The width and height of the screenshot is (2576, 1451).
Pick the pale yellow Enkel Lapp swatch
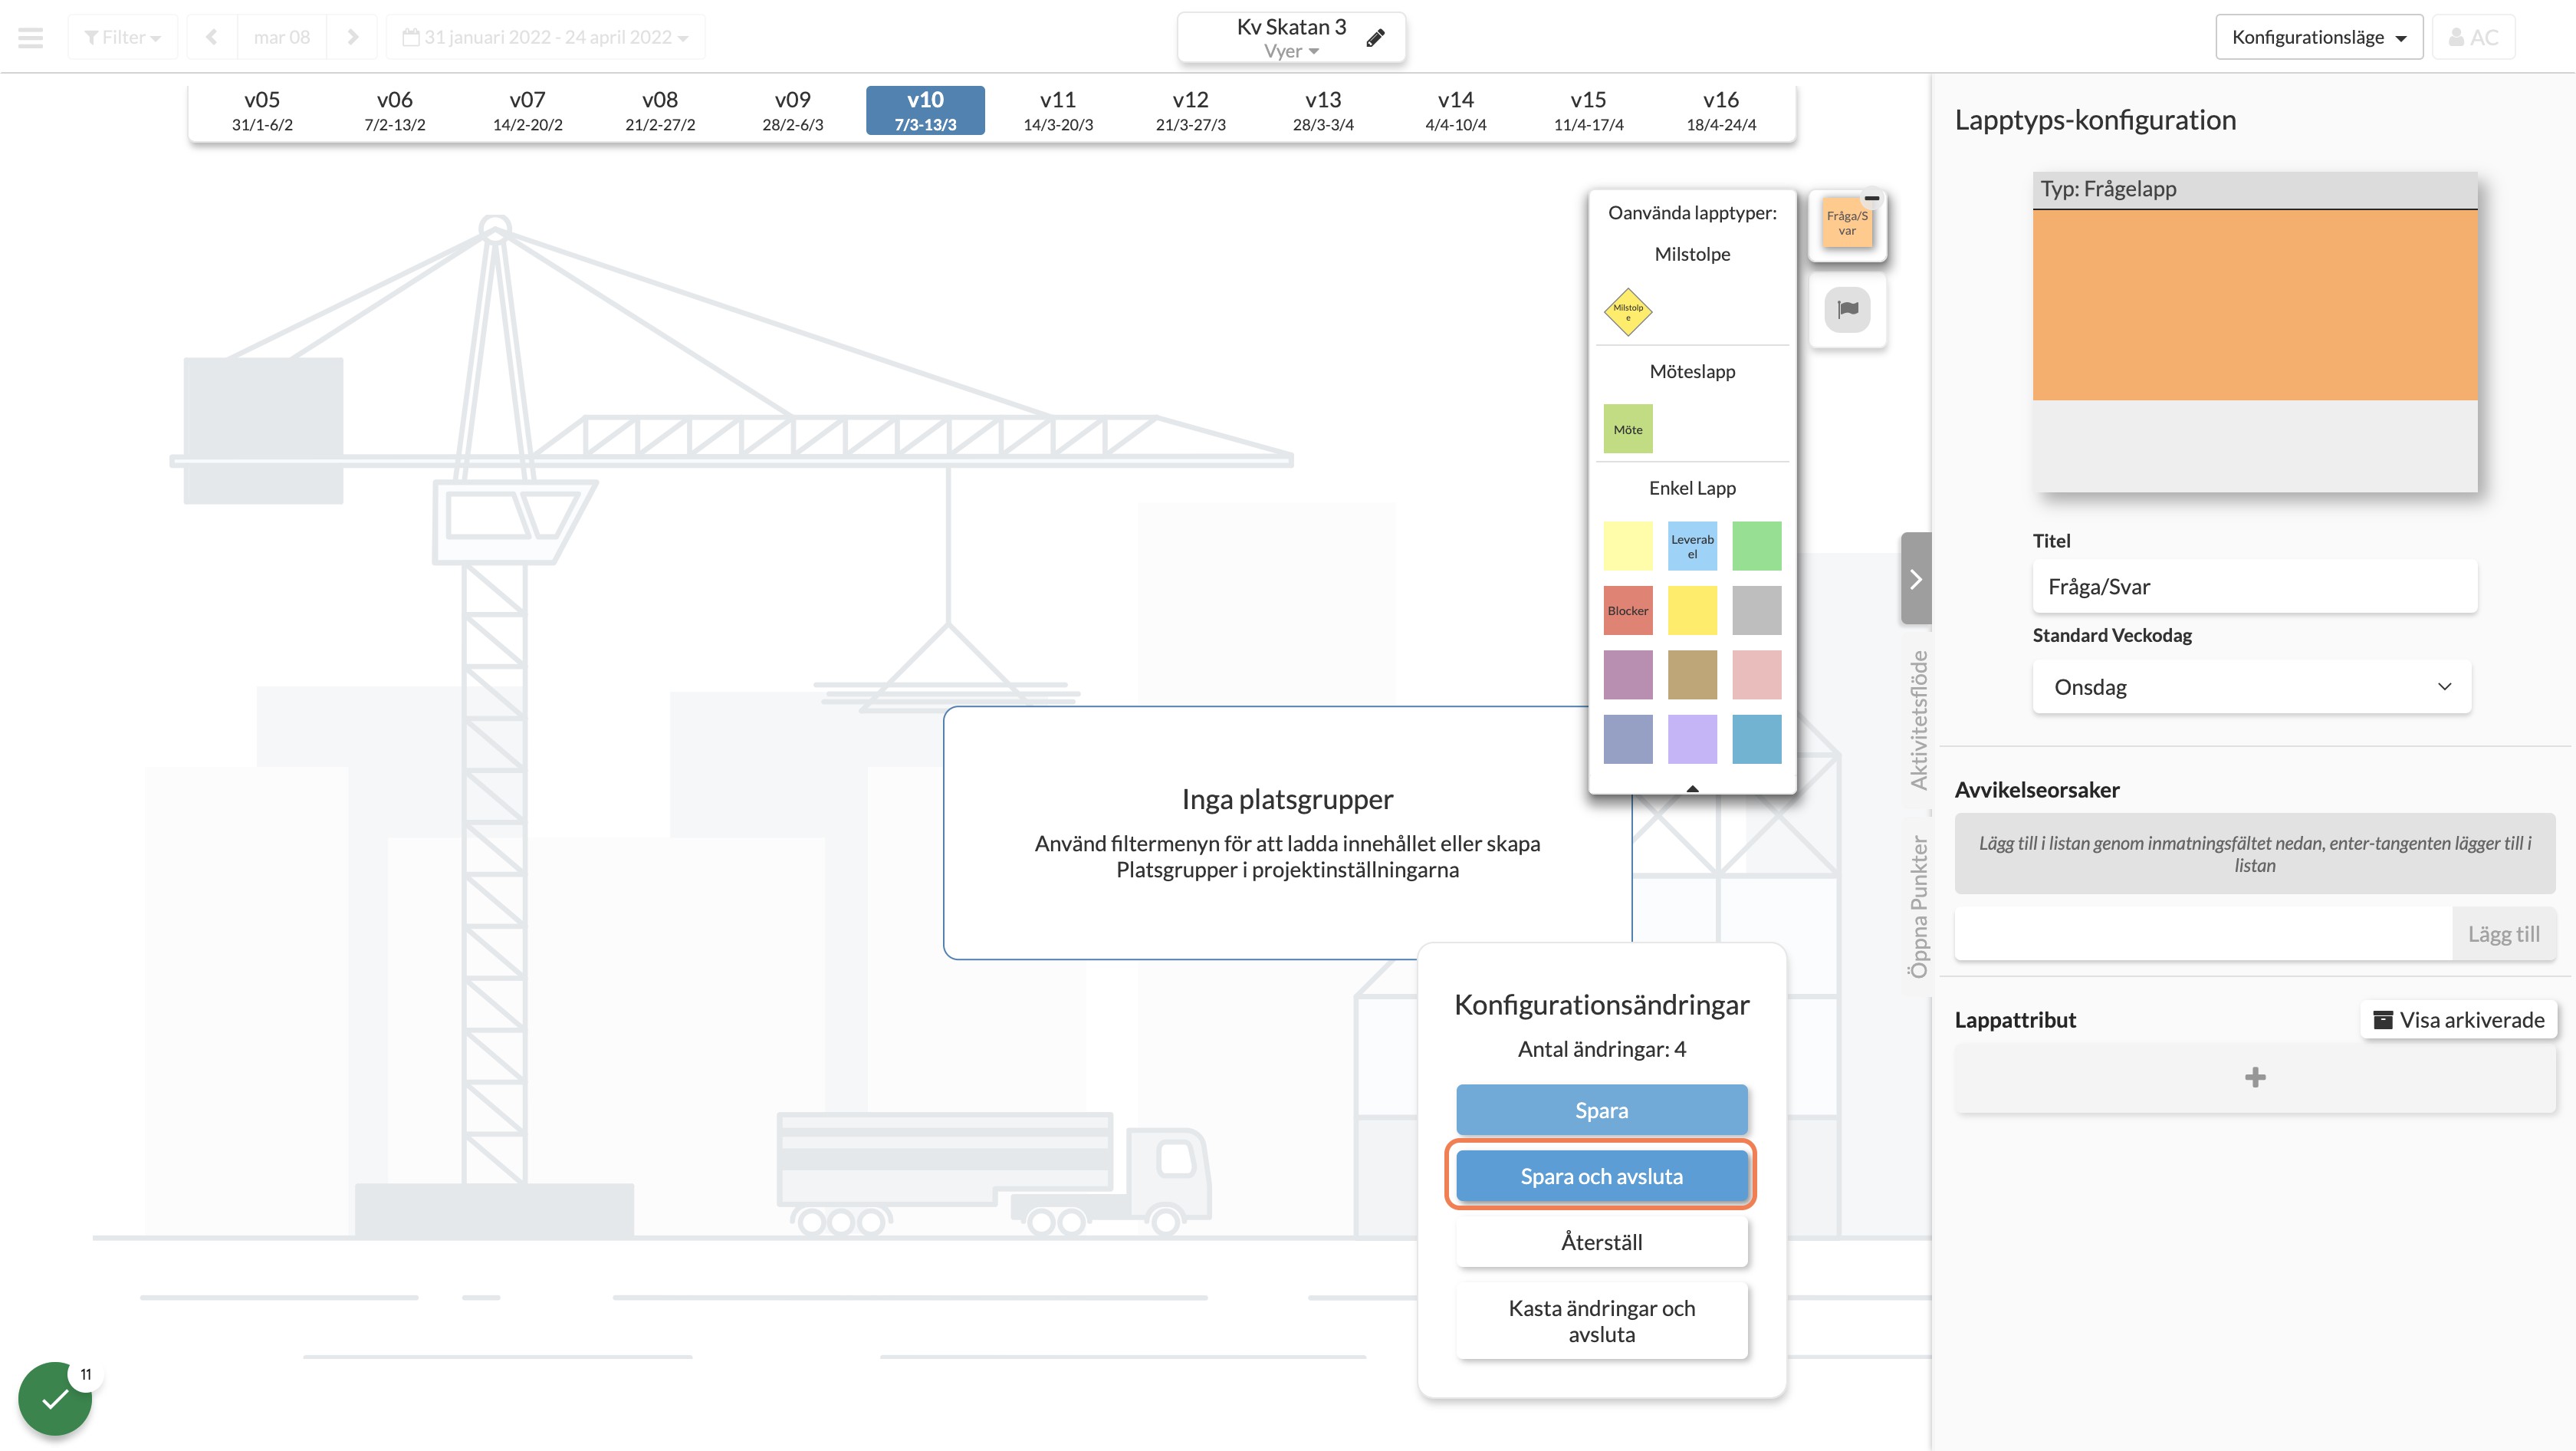point(1628,546)
